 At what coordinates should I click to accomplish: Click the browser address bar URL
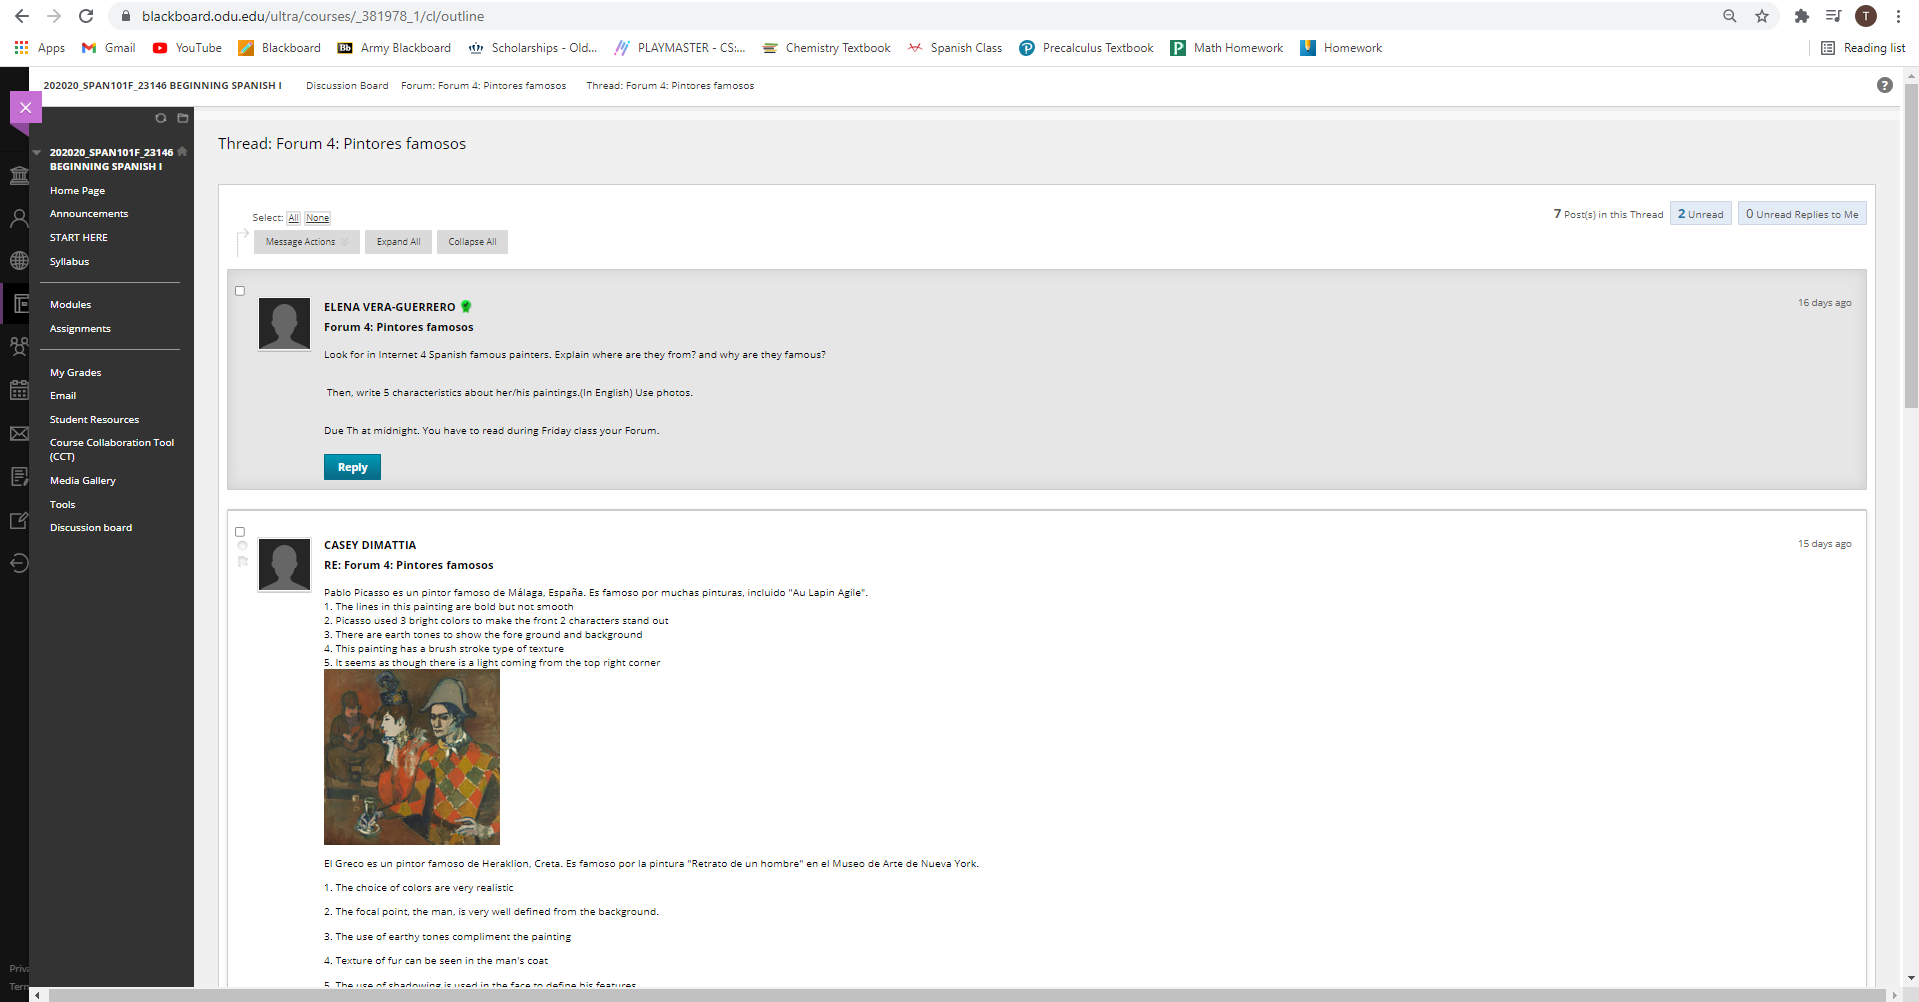click(313, 16)
